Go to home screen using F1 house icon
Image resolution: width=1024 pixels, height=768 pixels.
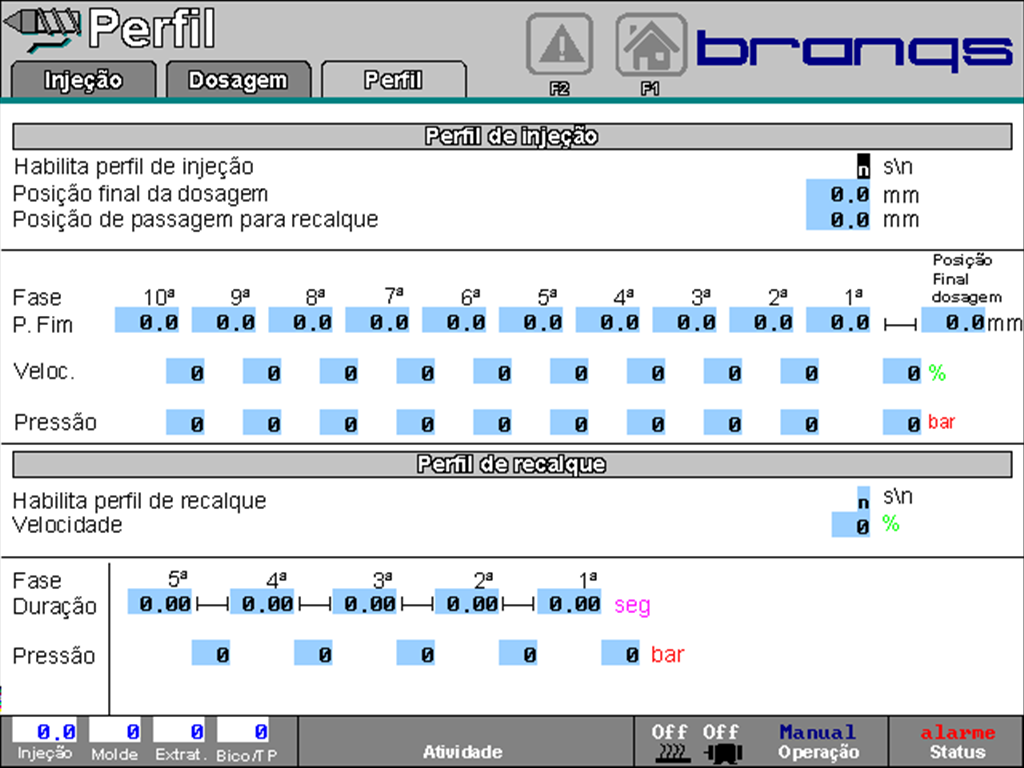click(651, 44)
